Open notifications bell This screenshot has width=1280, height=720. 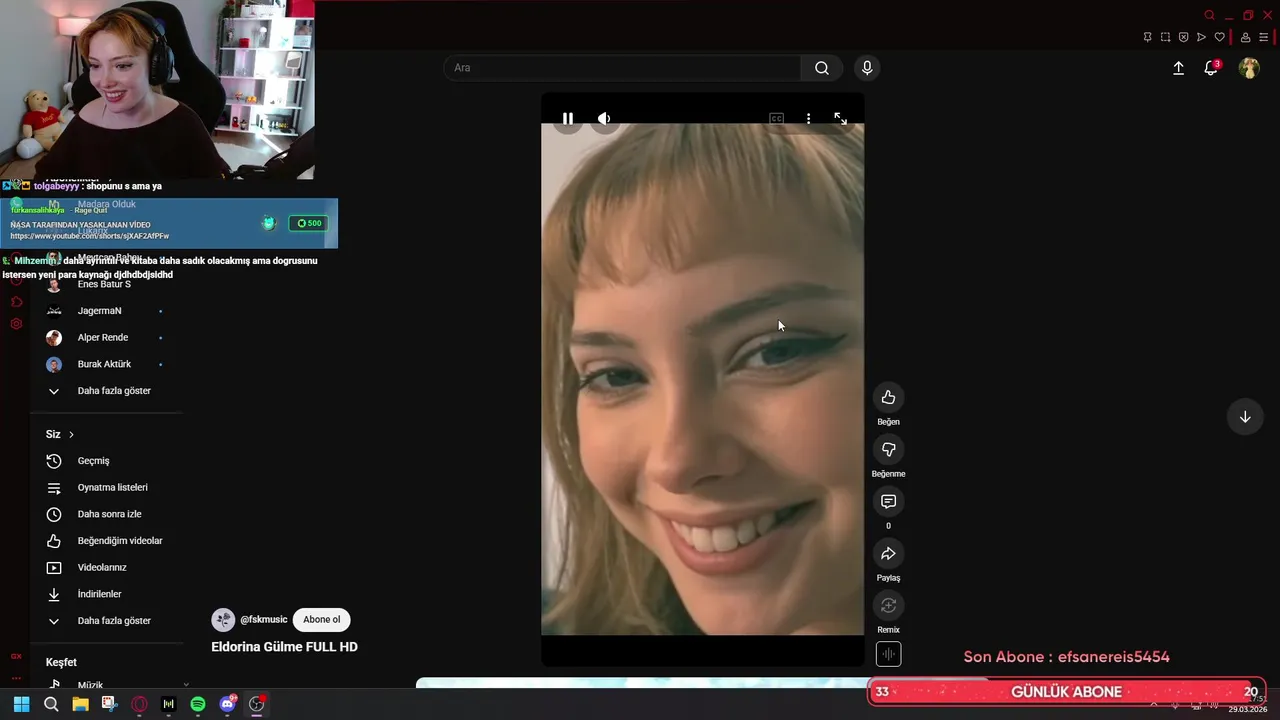pyautogui.click(x=1211, y=68)
